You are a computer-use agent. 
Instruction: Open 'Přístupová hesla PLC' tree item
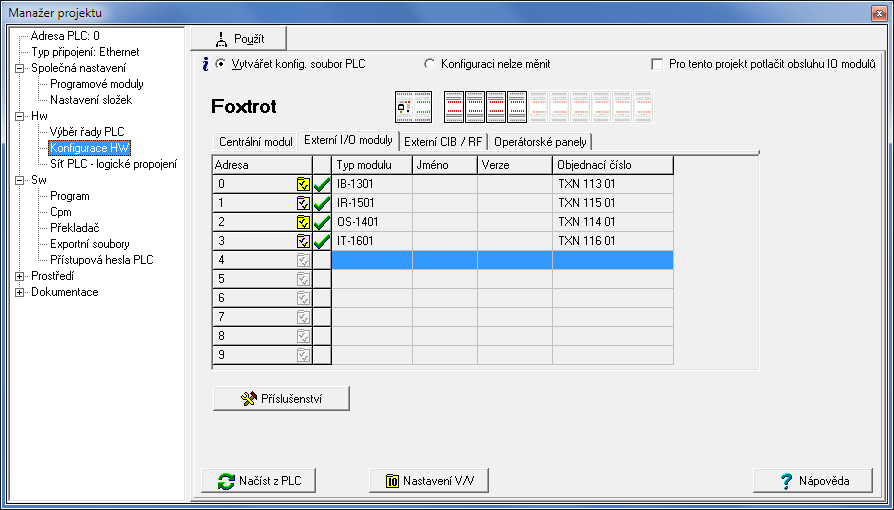[101, 260]
